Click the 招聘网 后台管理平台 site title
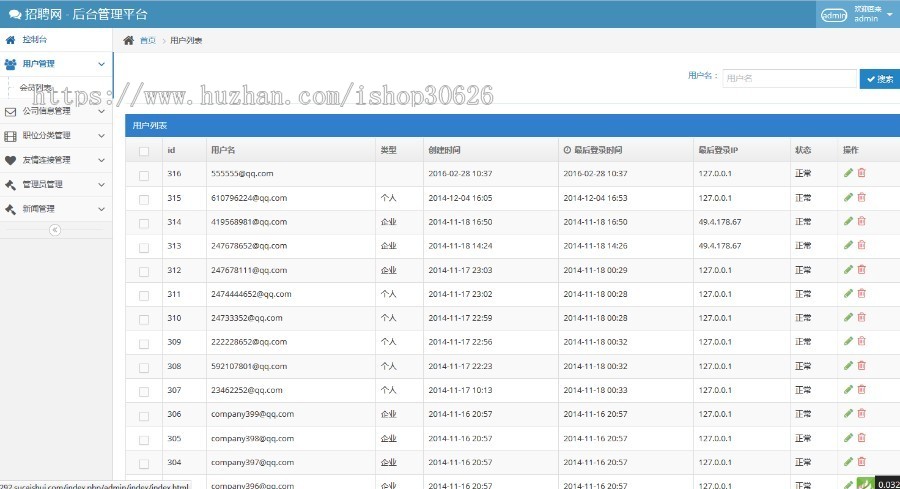 [79, 14]
